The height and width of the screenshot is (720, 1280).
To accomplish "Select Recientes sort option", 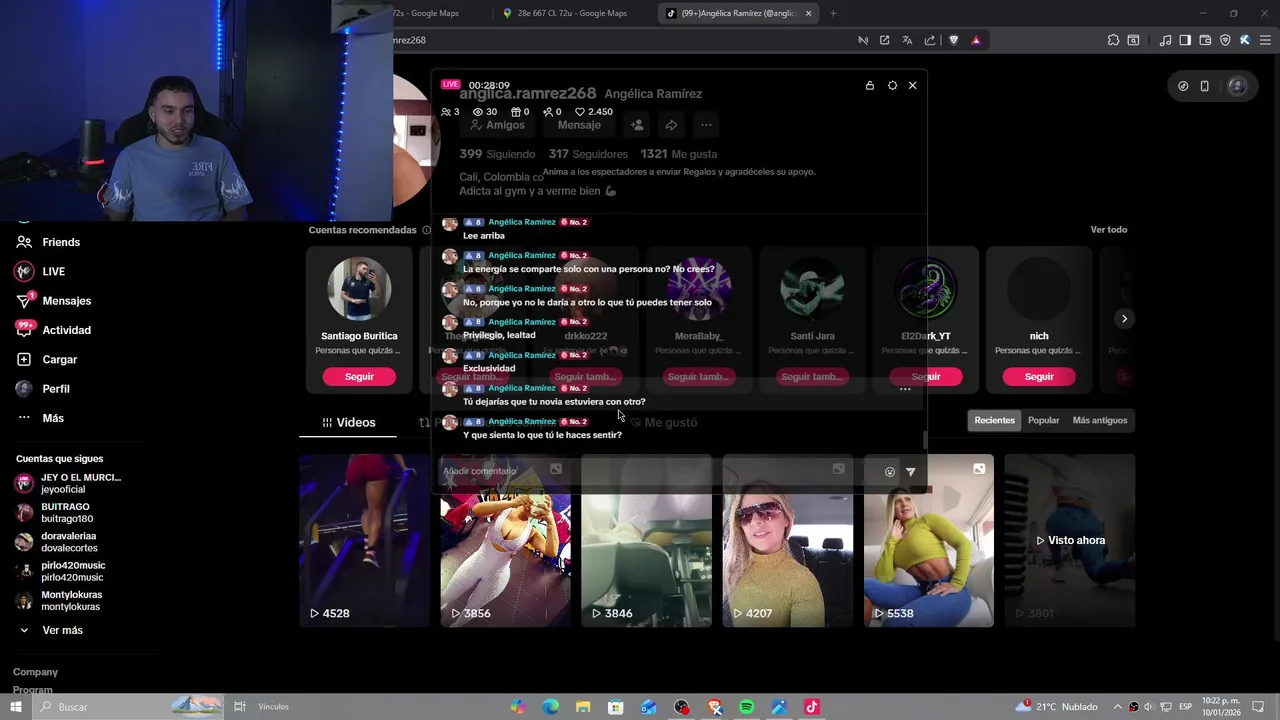I will (994, 420).
